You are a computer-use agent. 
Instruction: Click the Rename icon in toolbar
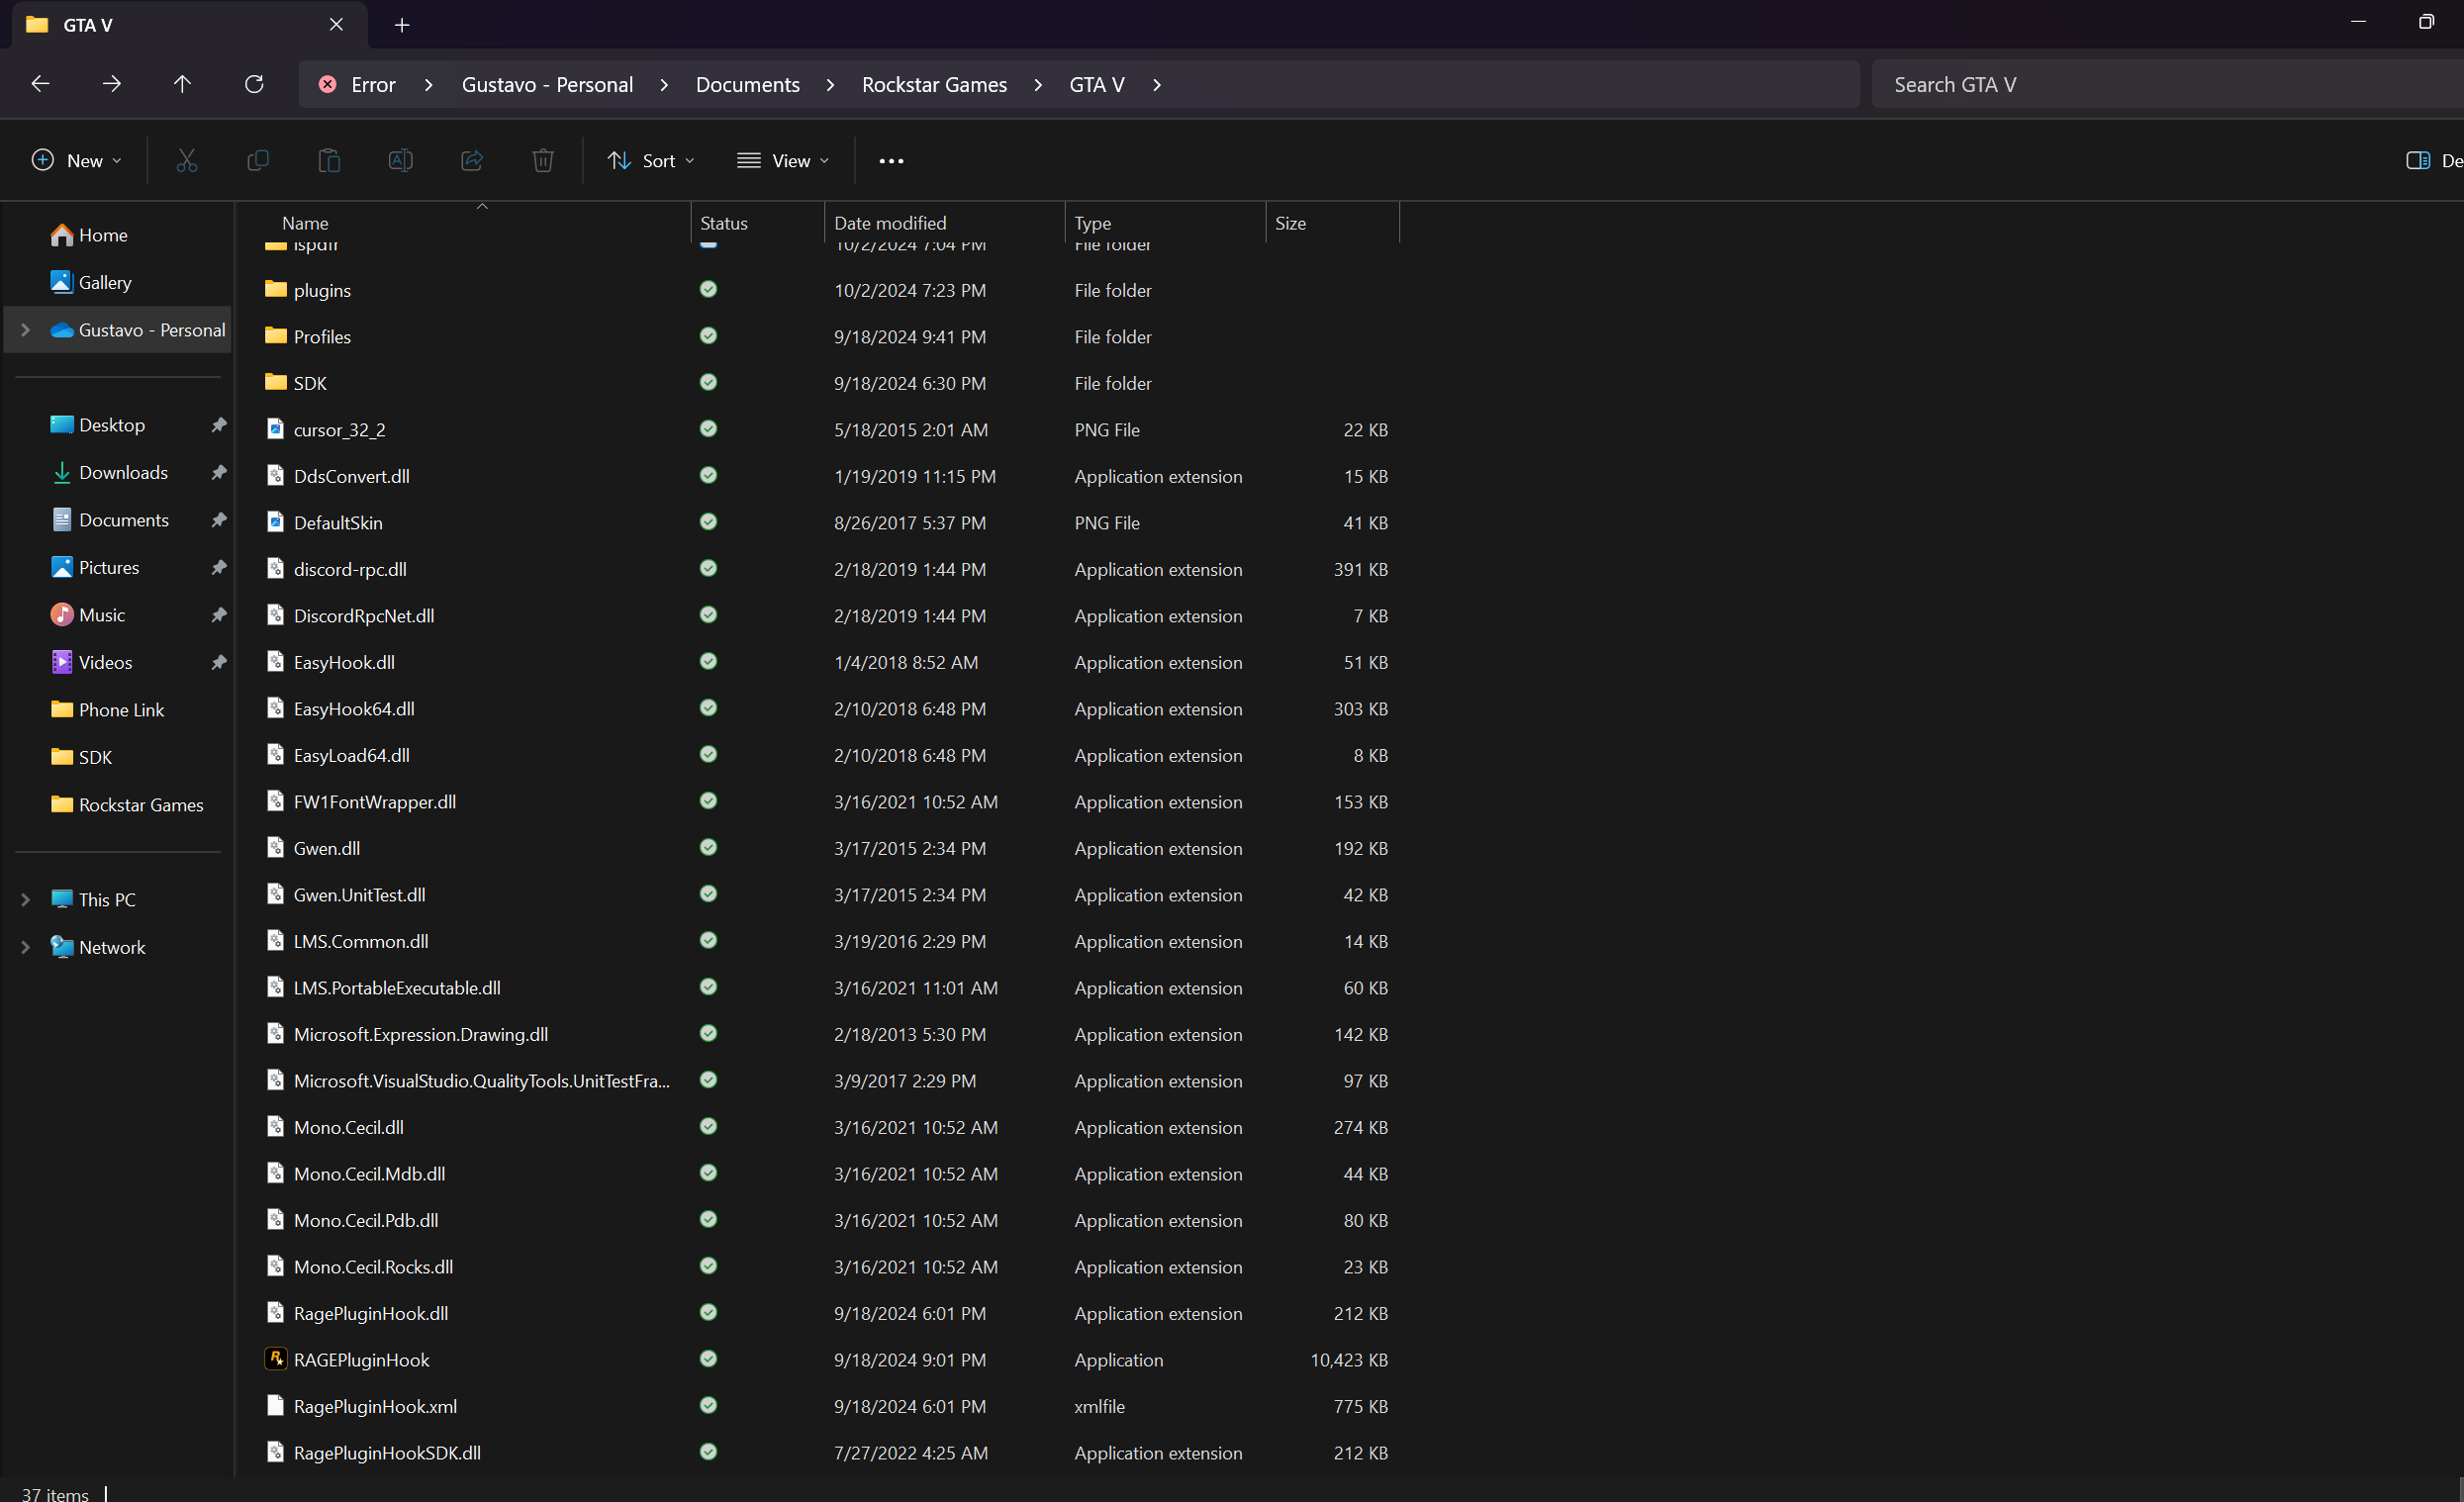[x=400, y=160]
